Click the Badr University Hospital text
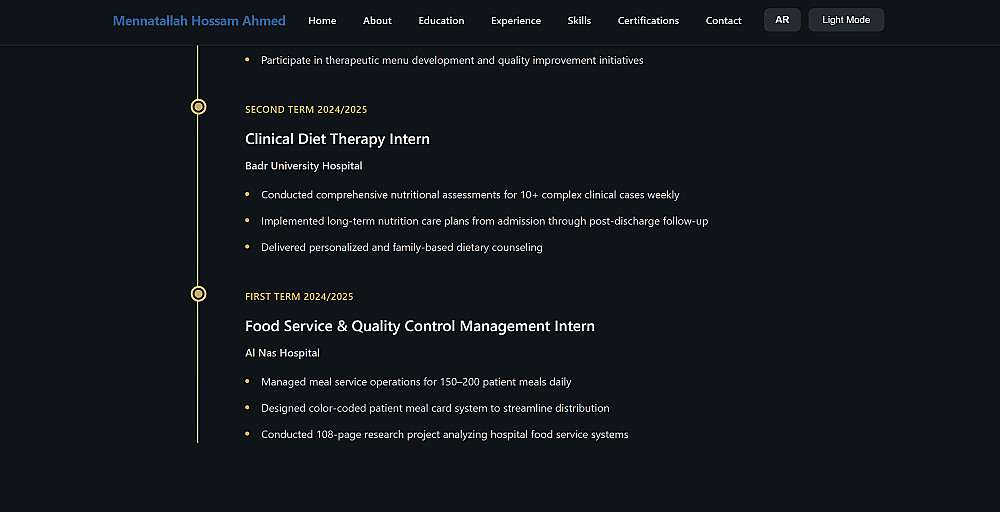This screenshot has height=512, width=1000. pyautogui.click(x=303, y=166)
